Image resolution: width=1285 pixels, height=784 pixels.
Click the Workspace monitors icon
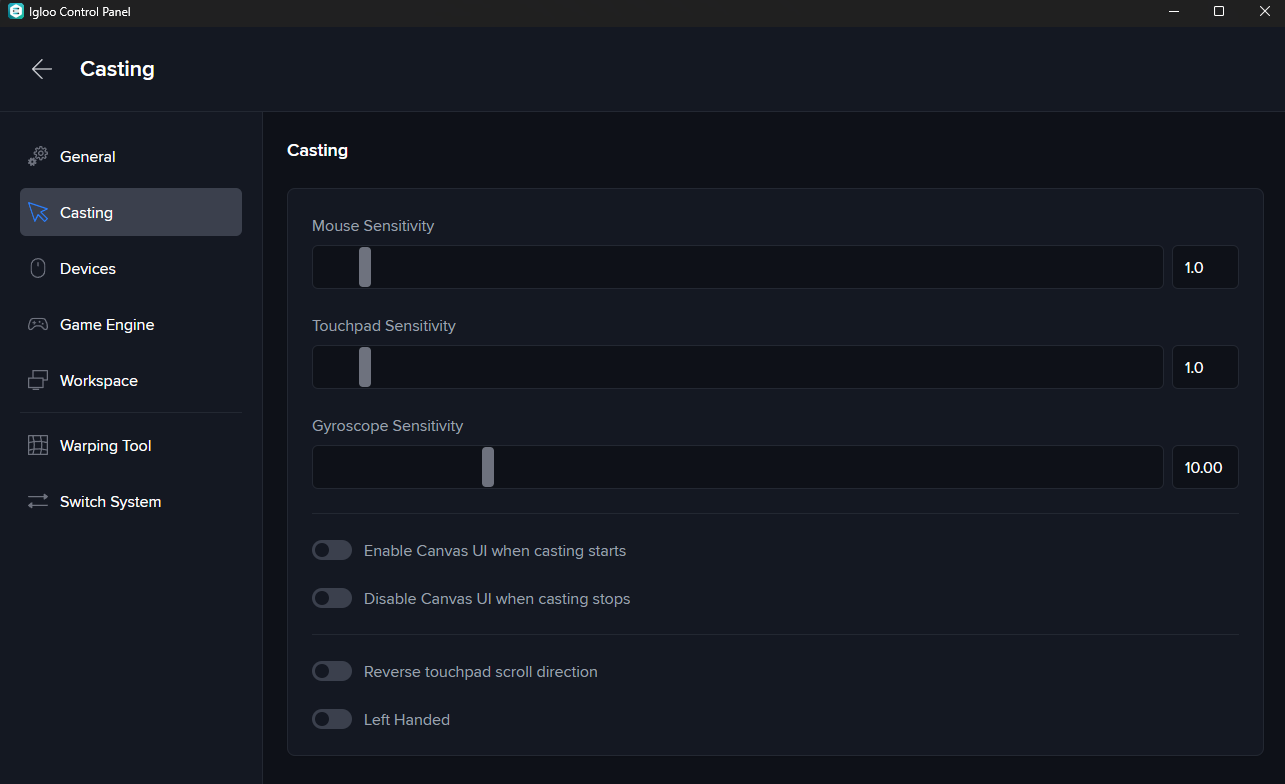38,380
